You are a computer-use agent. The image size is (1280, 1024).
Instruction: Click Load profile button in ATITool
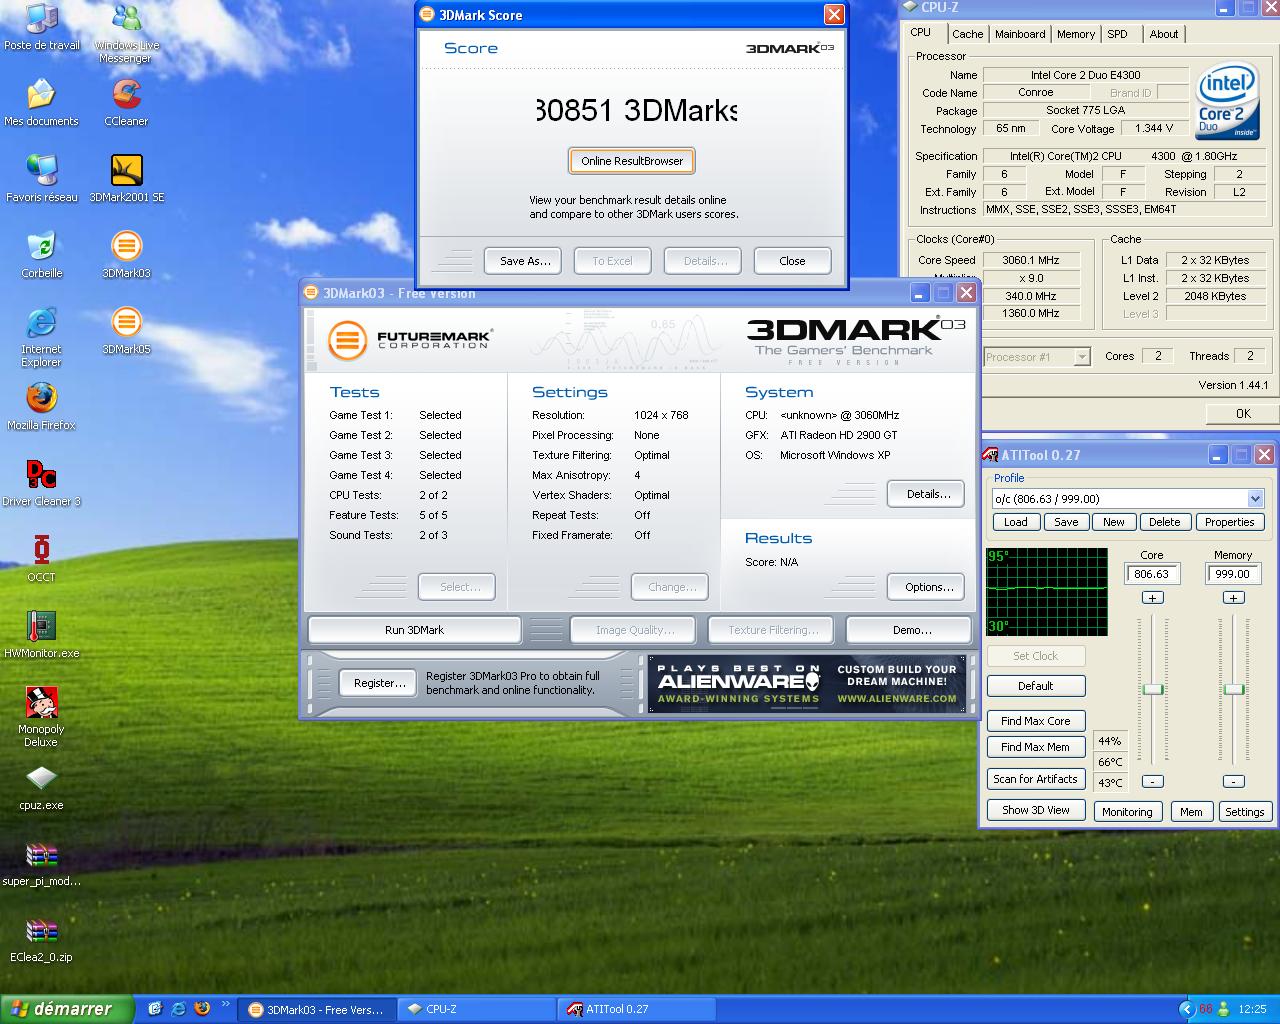click(1015, 522)
